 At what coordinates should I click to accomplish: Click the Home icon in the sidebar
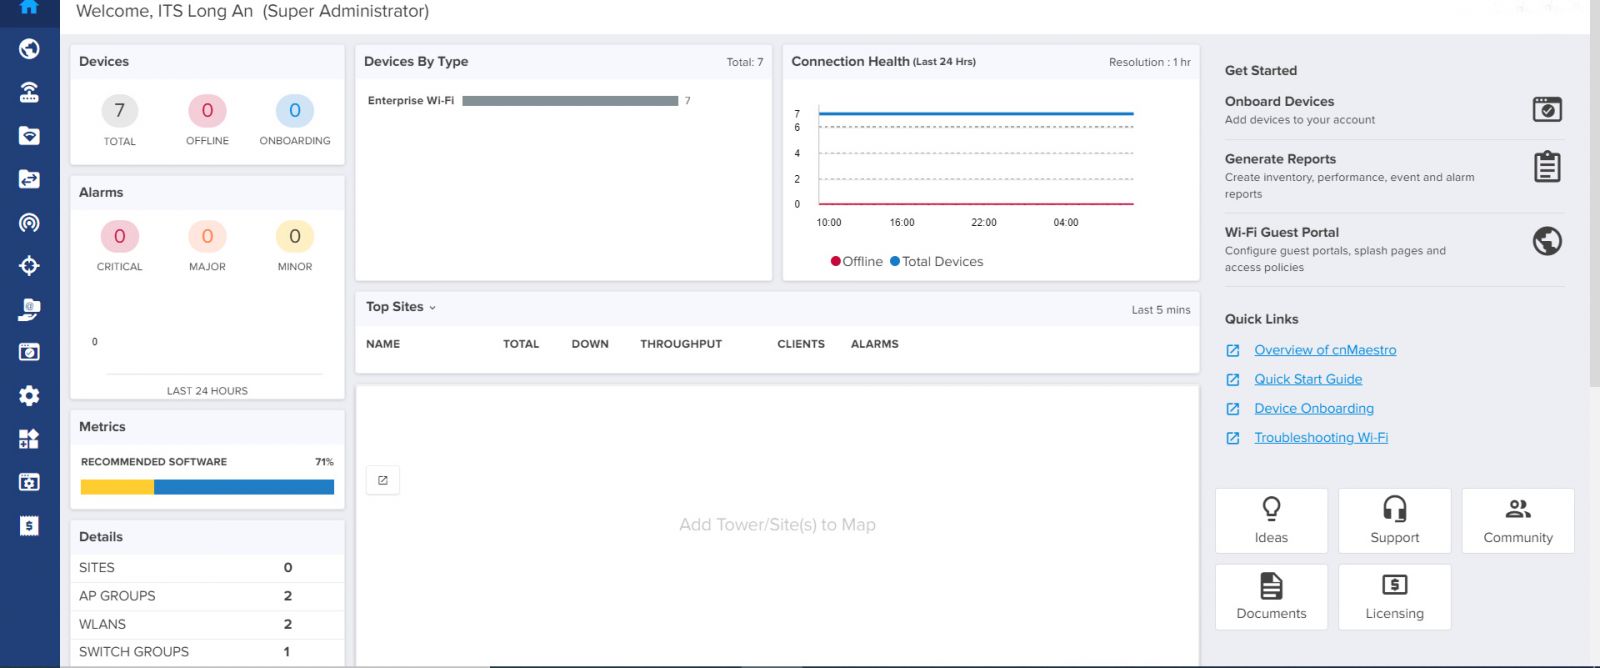(29, 6)
